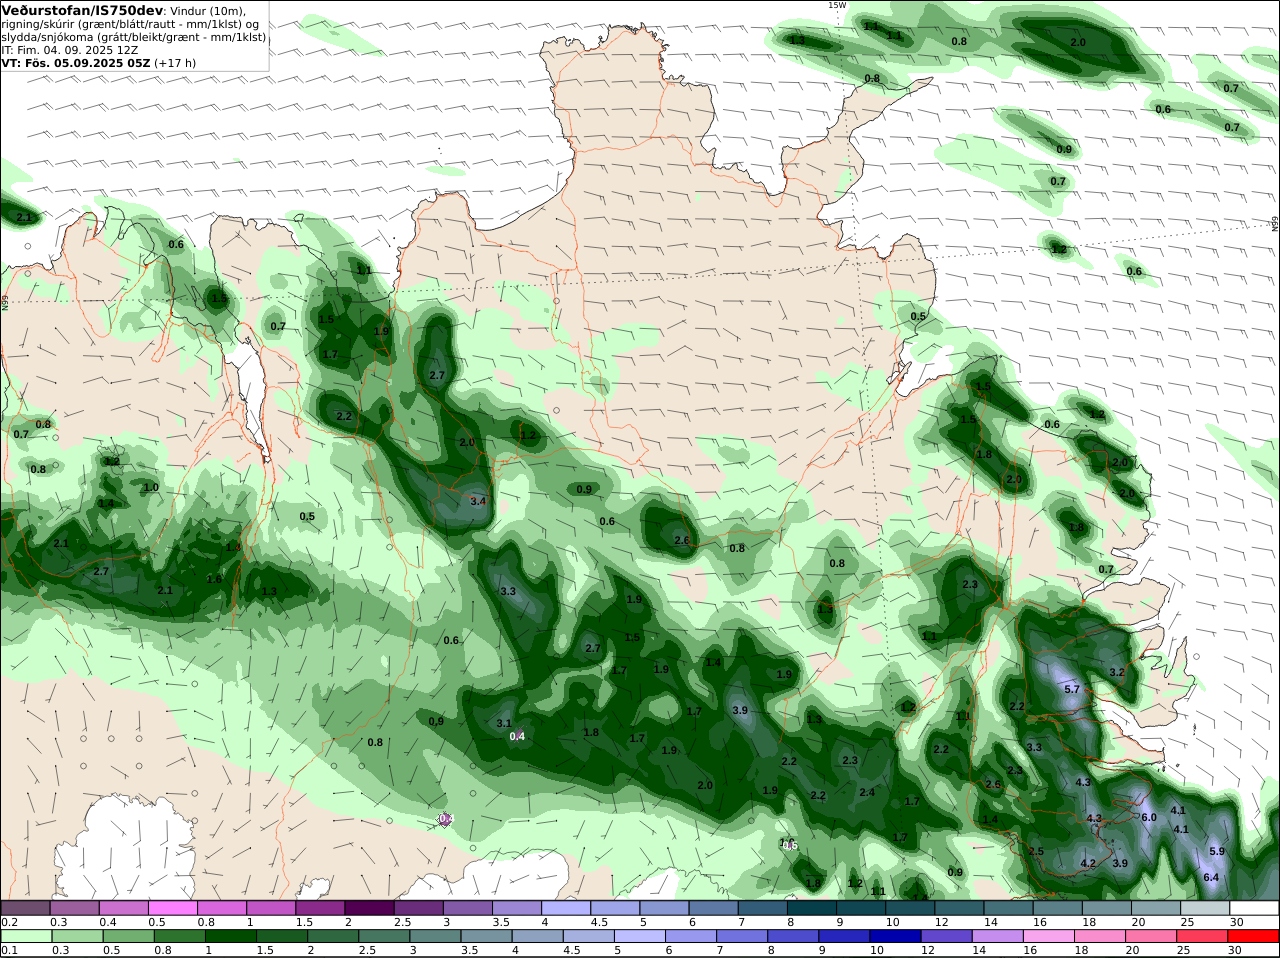Click the 4.2 precipitation value on map
This screenshot has height=958, width=1280.
click(x=1088, y=863)
